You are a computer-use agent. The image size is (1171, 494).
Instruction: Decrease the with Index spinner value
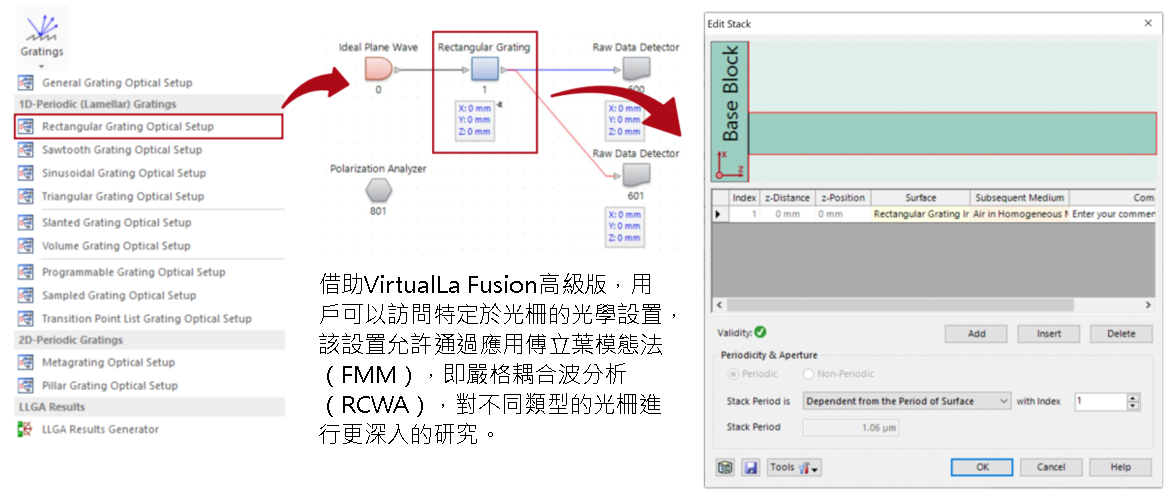click(x=1134, y=406)
